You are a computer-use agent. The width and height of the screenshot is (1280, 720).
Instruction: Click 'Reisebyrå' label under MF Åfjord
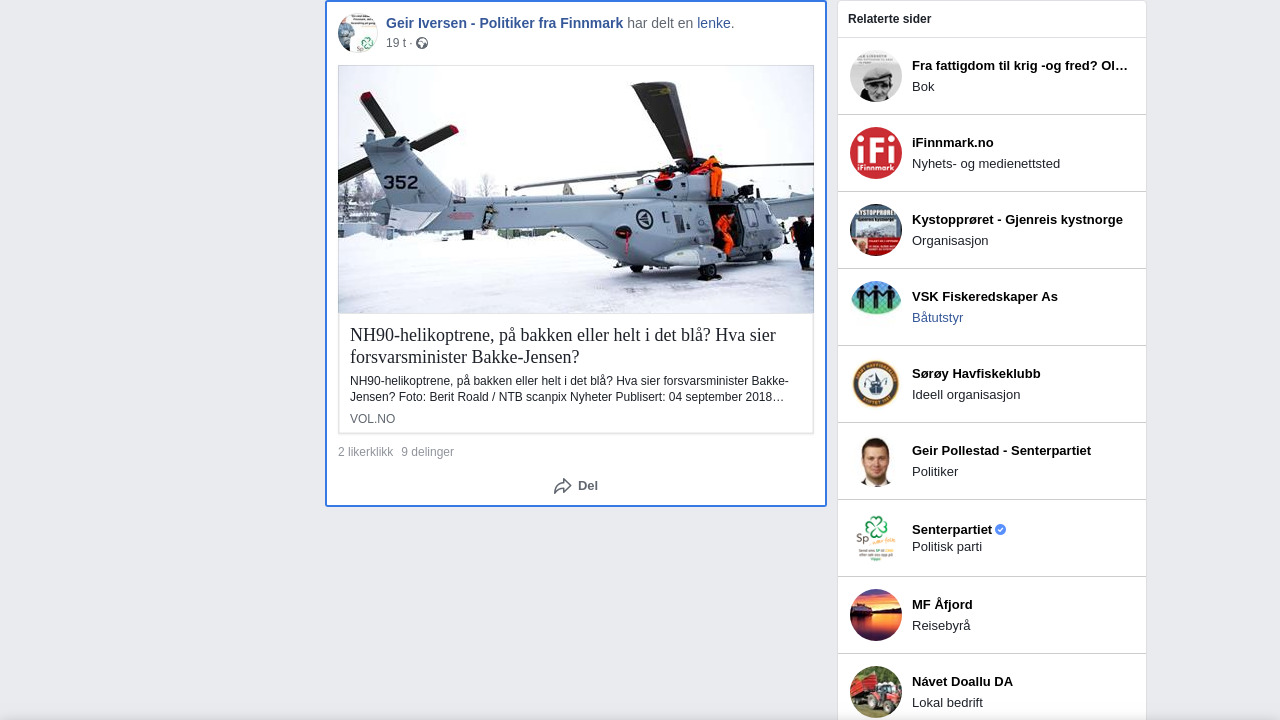tap(941, 626)
